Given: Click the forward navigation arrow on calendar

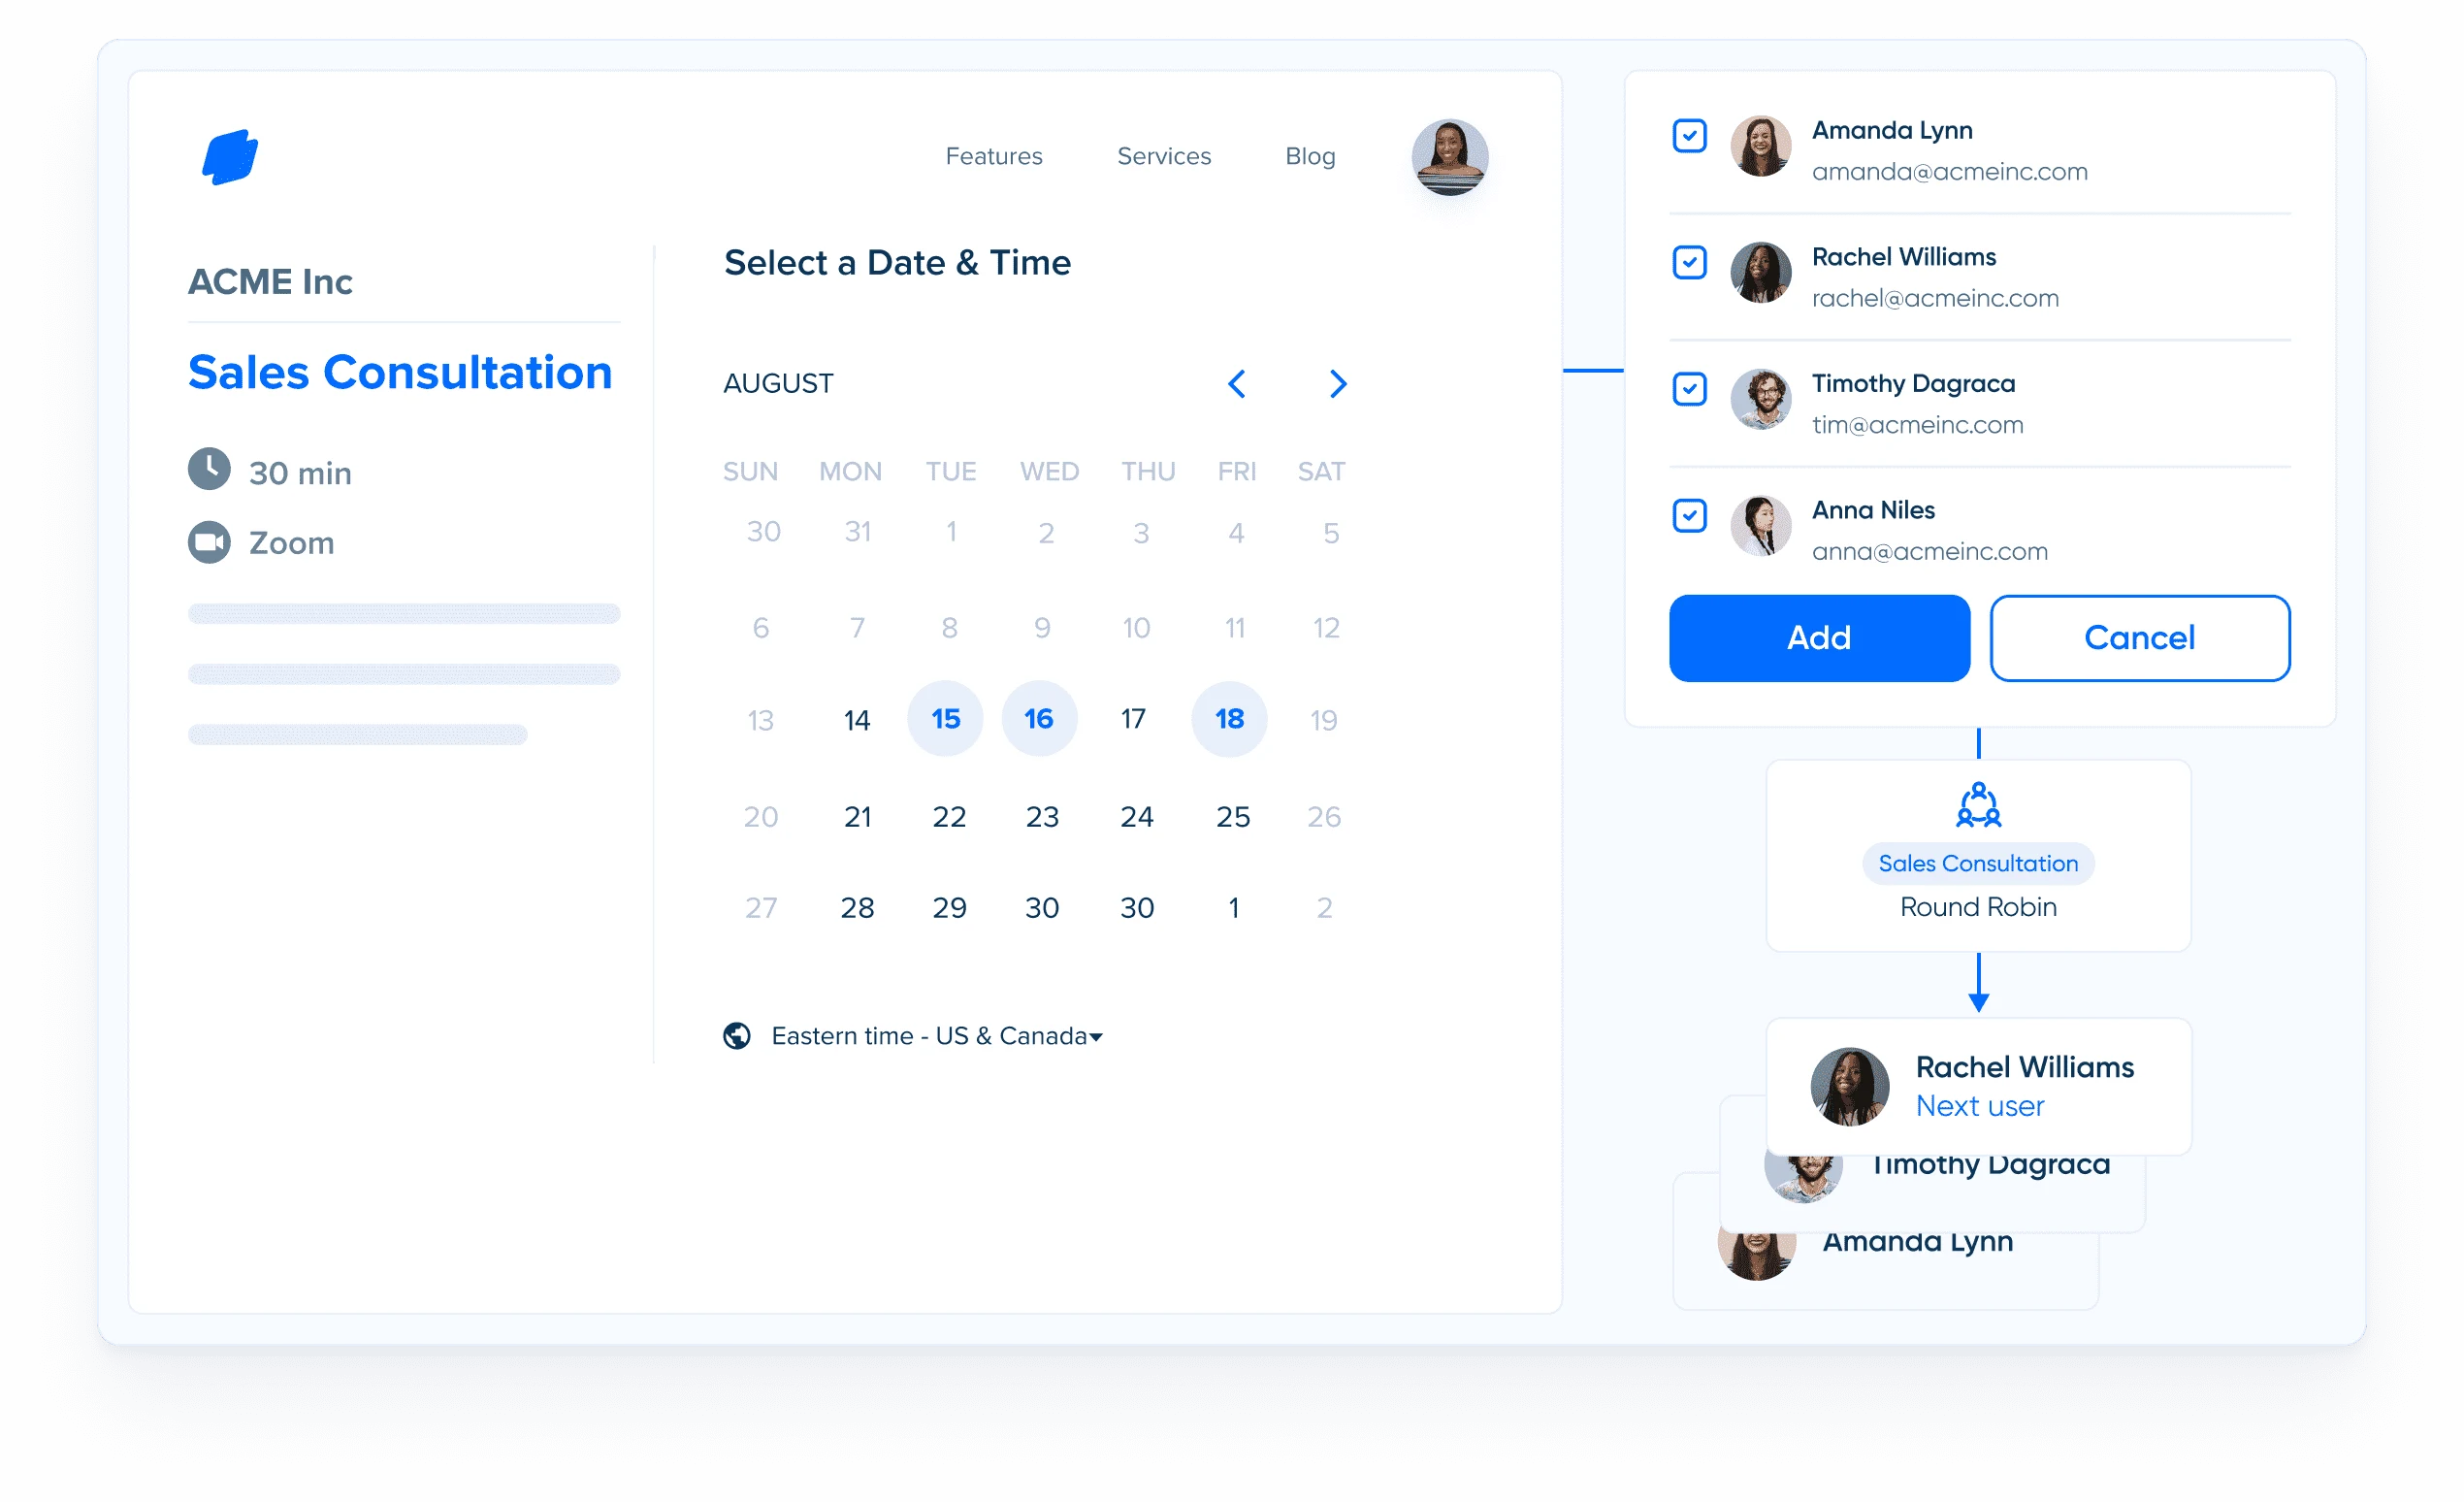Looking at the screenshot, I should click(1343, 384).
